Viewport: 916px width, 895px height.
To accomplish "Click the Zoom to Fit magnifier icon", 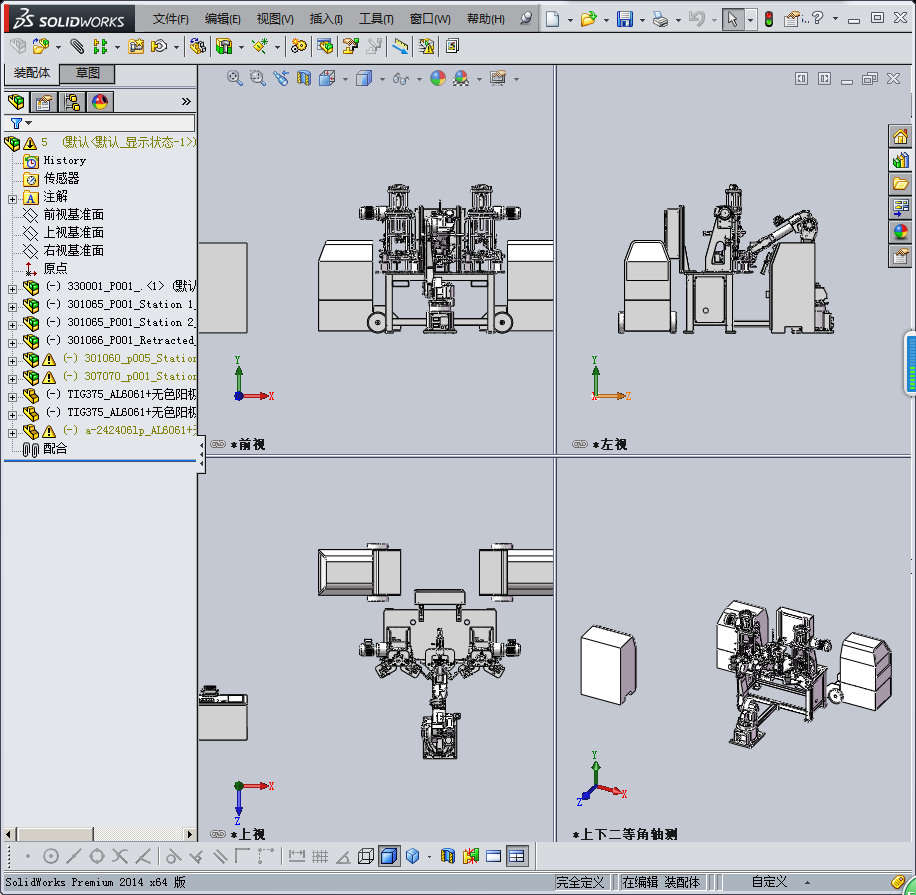I will coord(235,78).
